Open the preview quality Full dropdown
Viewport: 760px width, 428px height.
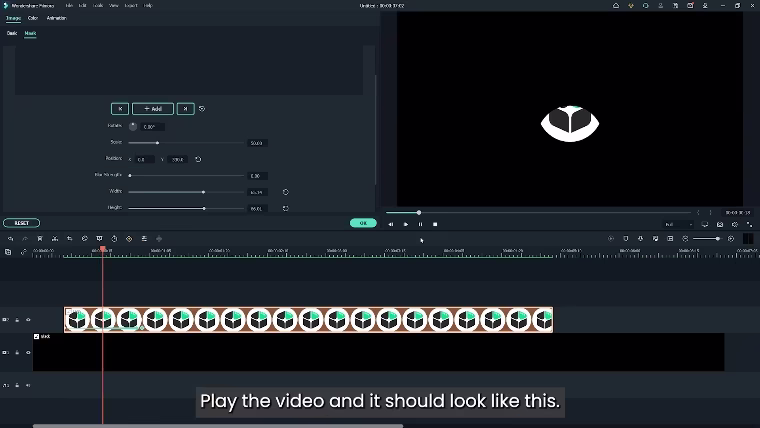678,224
